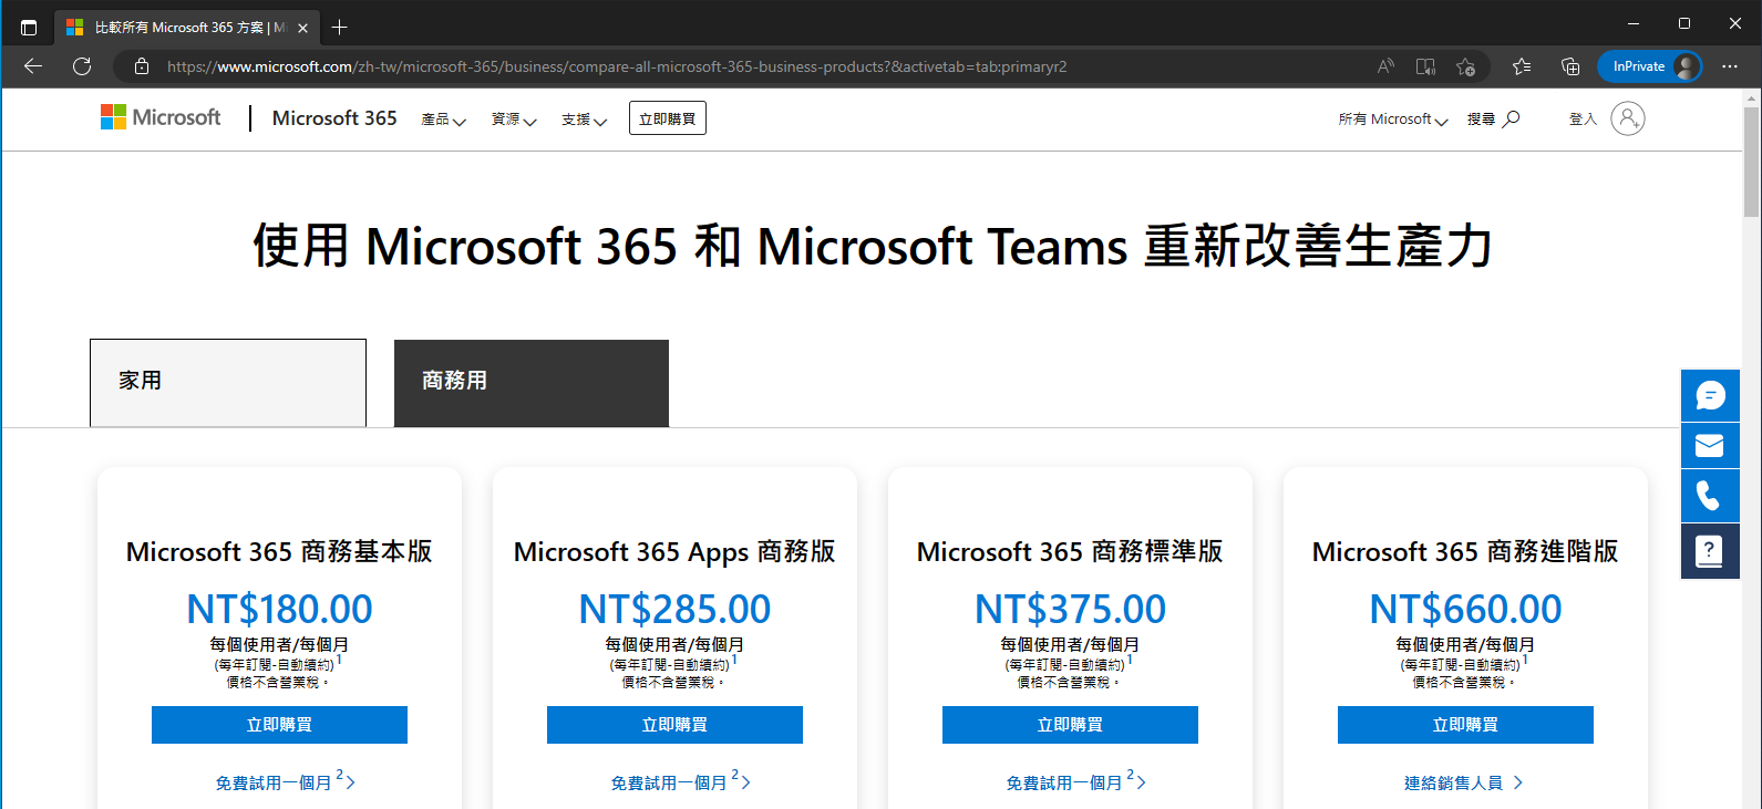Click the search magnifier icon
Image resolution: width=1762 pixels, height=809 pixels.
1511,119
